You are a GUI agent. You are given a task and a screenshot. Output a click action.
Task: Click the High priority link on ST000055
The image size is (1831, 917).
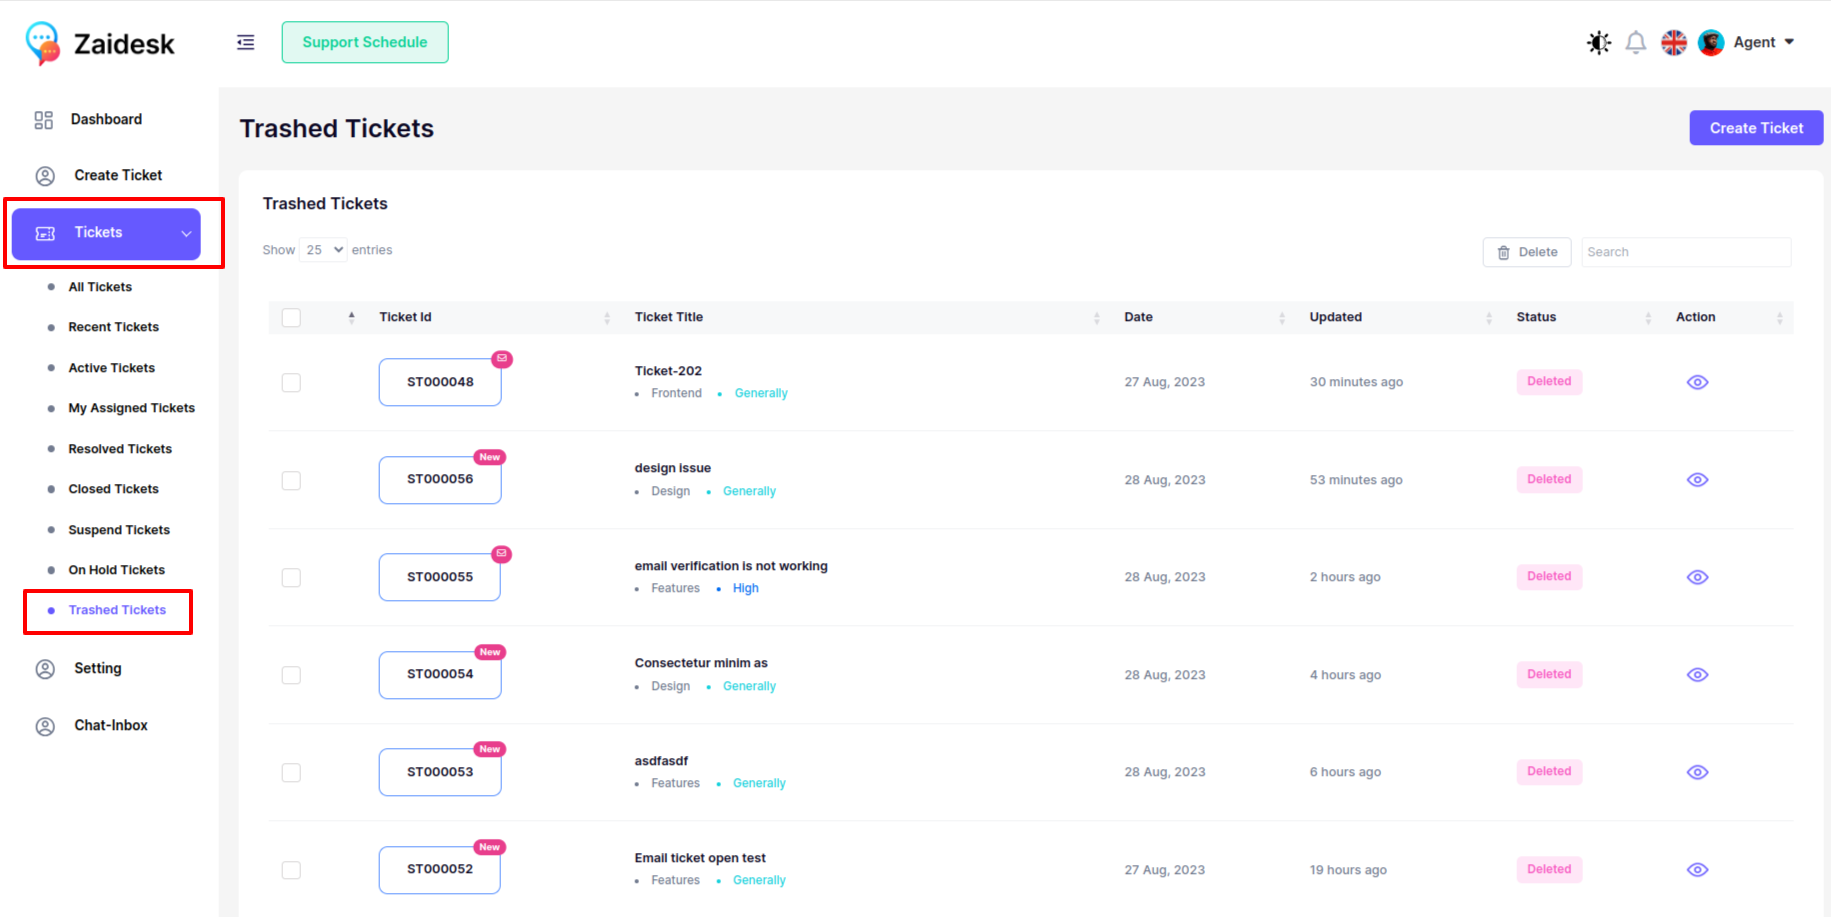click(745, 588)
